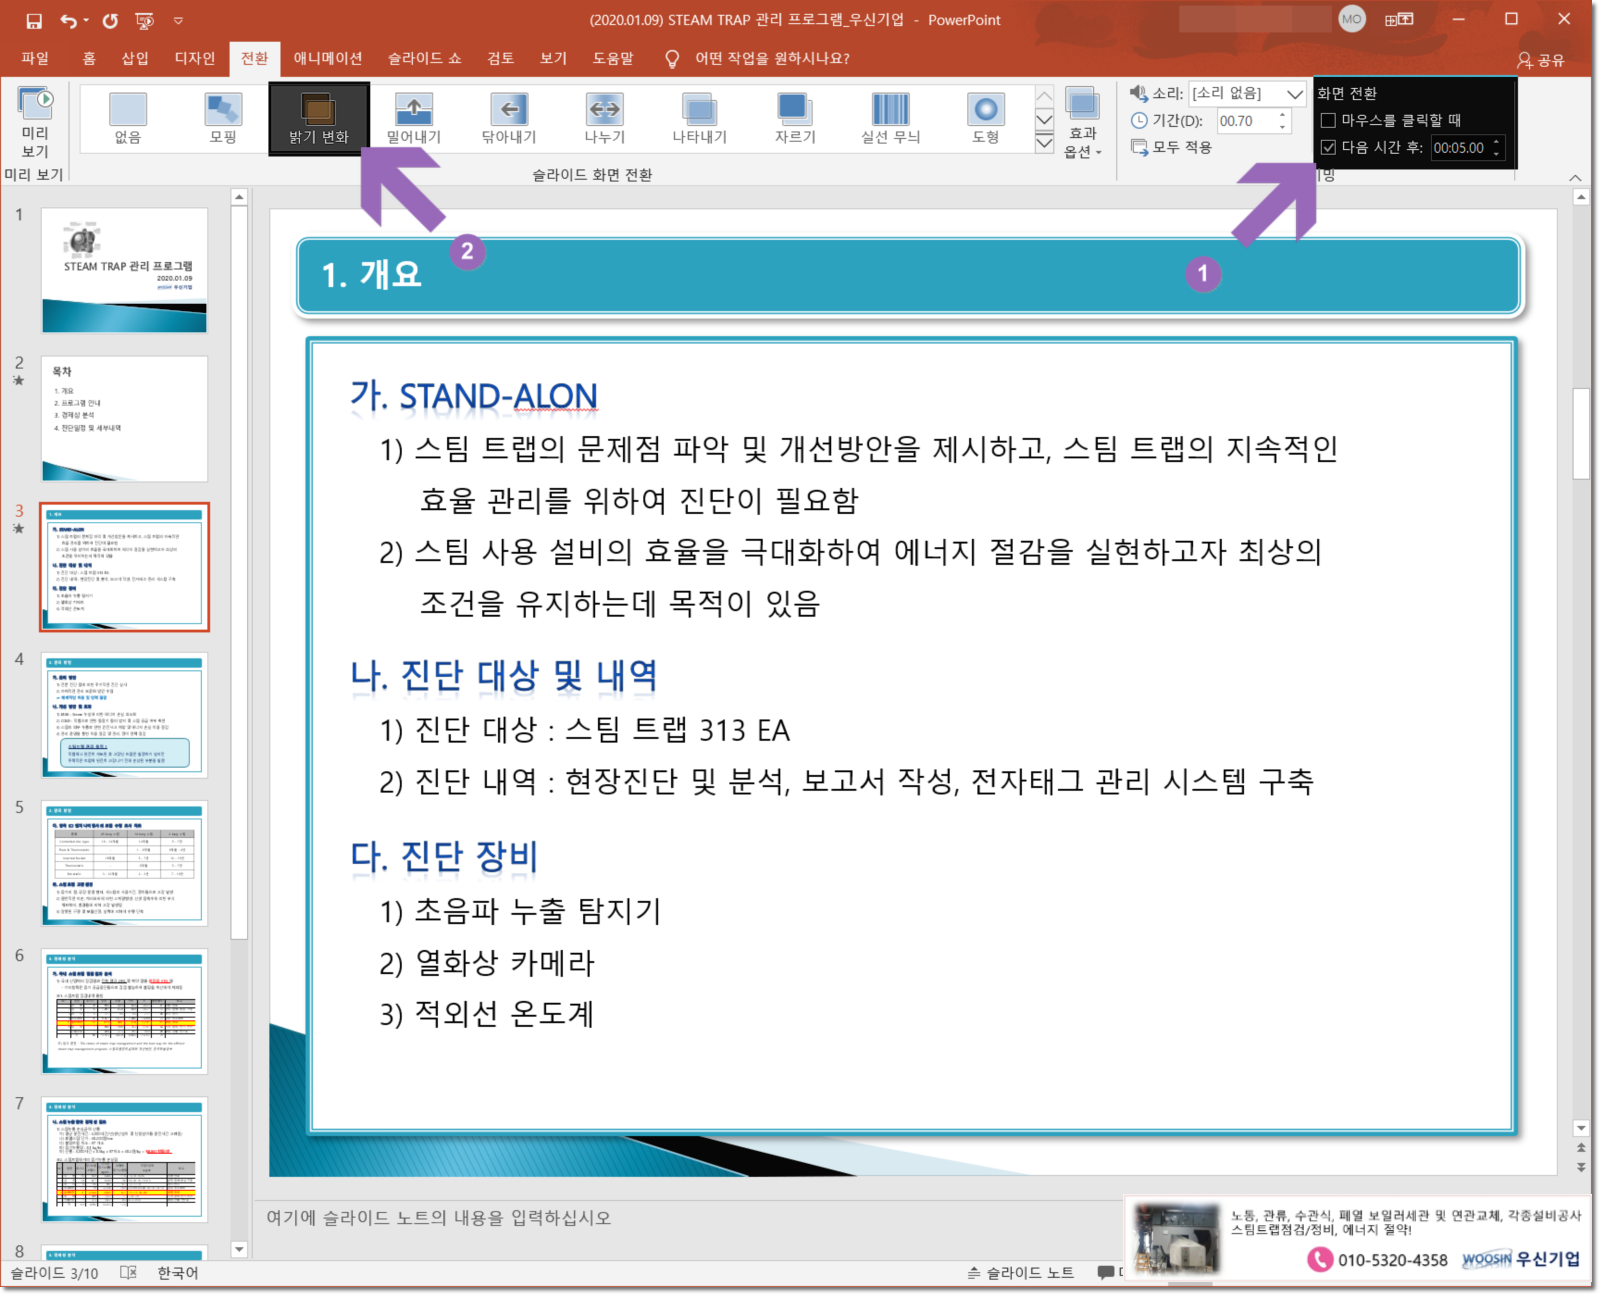Select the 나타내기 (Reveal) transition

click(700, 118)
